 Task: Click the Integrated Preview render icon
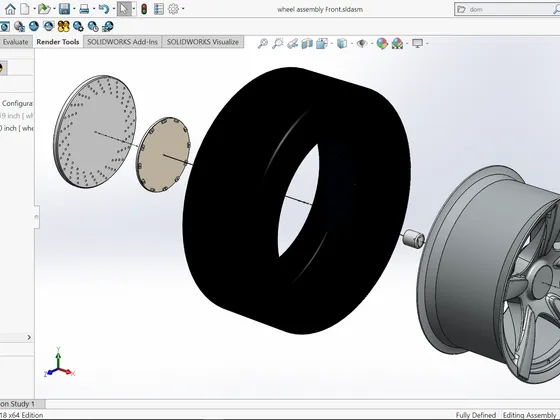pyautogui.click(x=4, y=26)
